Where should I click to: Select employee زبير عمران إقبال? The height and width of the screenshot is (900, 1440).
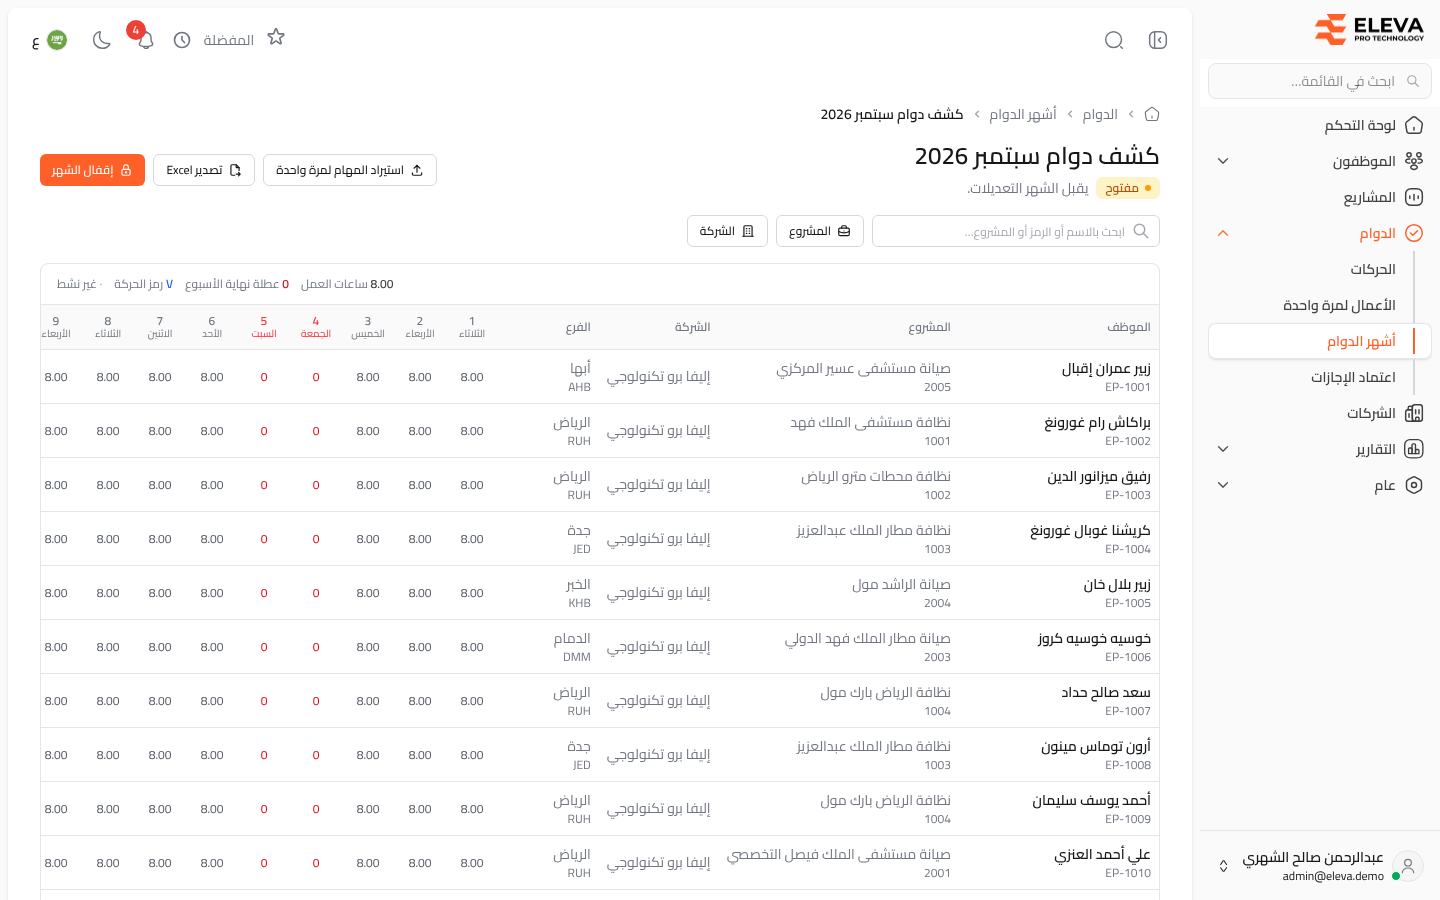pyautogui.click(x=1106, y=368)
